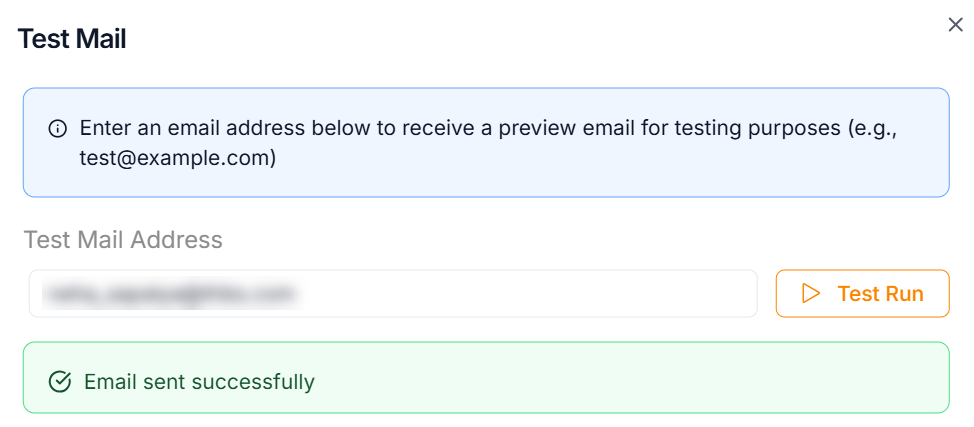Click the play triangle icon
This screenshot has width=974, height=427.
click(x=811, y=294)
